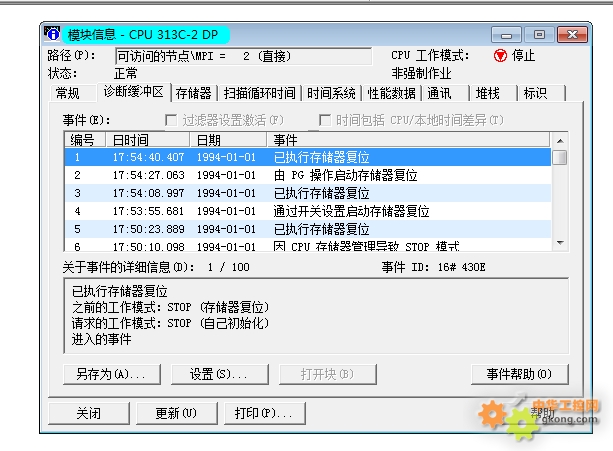The height and width of the screenshot is (451, 613).
Task: Open the 性能数据 tab
Action: [392, 93]
